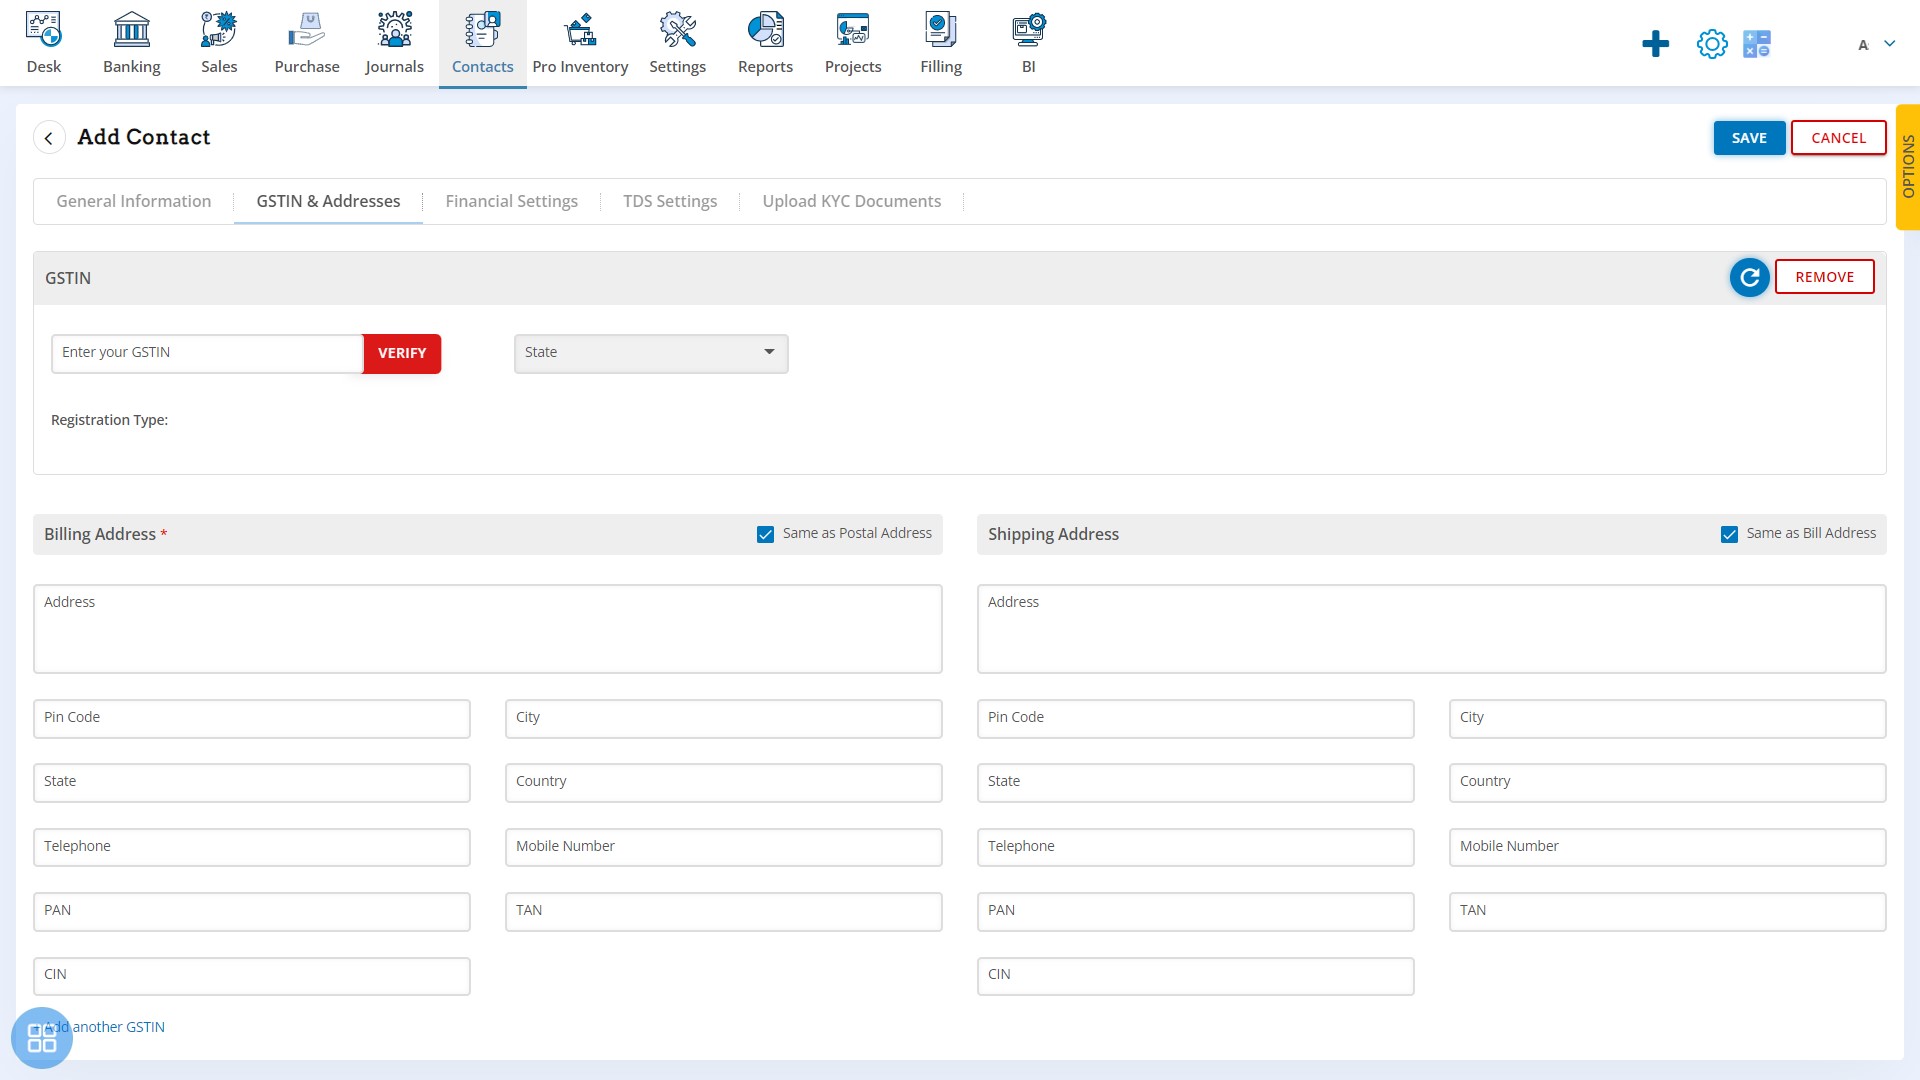
Task: Open Upload KYC Documents tab
Action: (852, 201)
